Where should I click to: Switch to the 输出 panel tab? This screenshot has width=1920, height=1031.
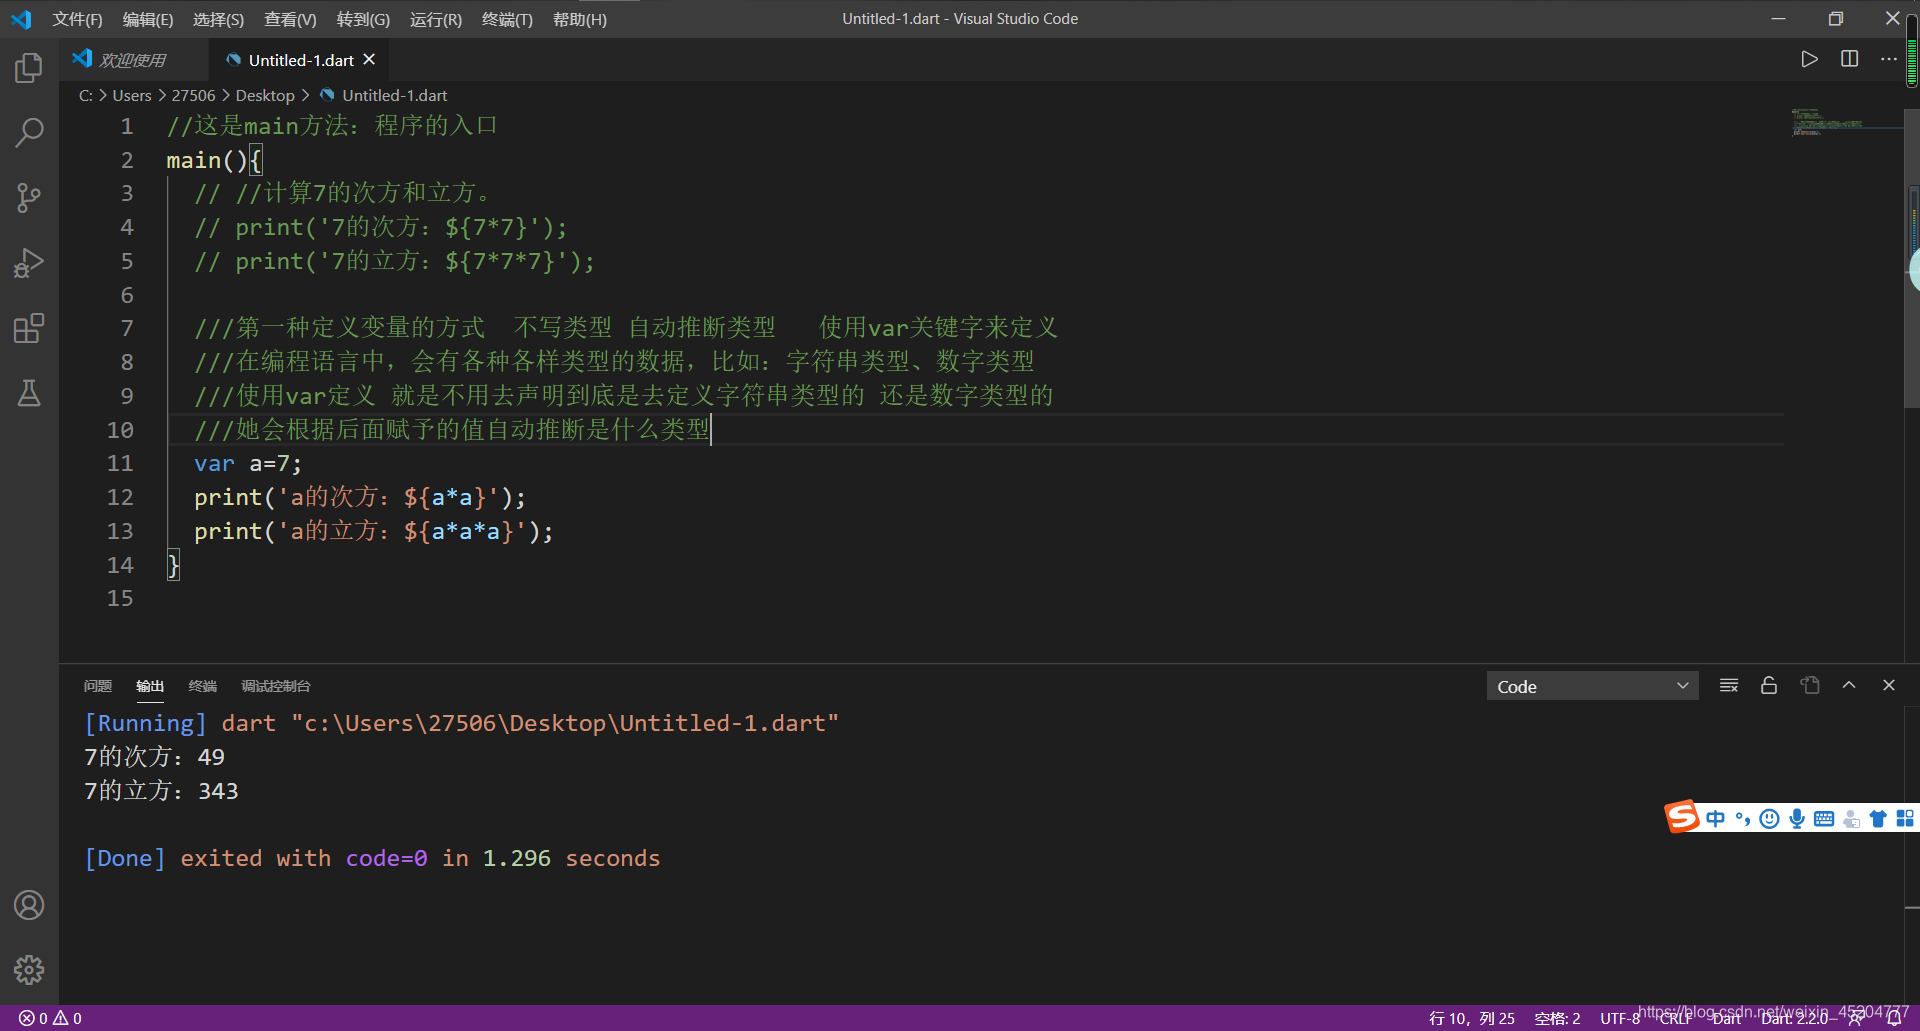pyautogui.click(x=150, y=686)
